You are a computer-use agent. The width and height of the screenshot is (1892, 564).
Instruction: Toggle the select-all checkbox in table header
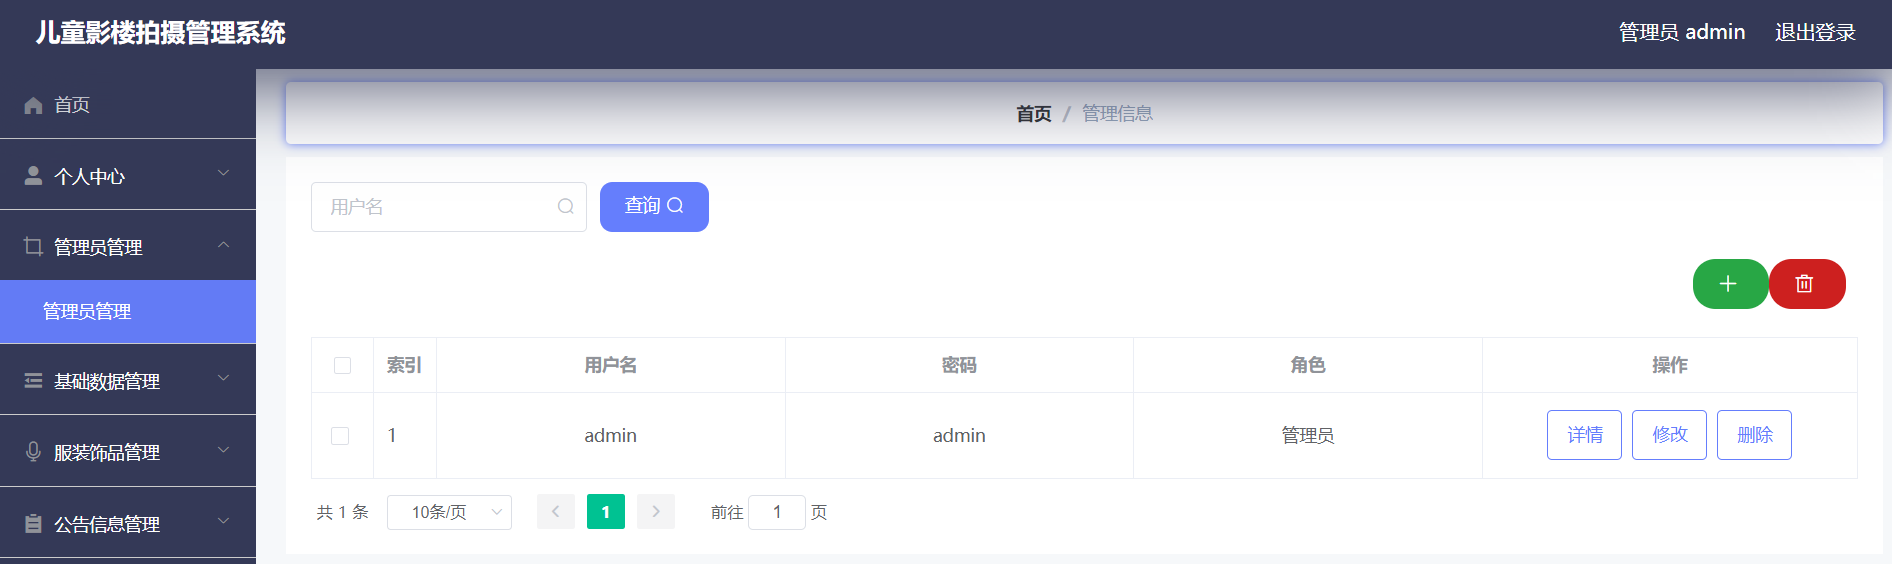coord(342,365)
